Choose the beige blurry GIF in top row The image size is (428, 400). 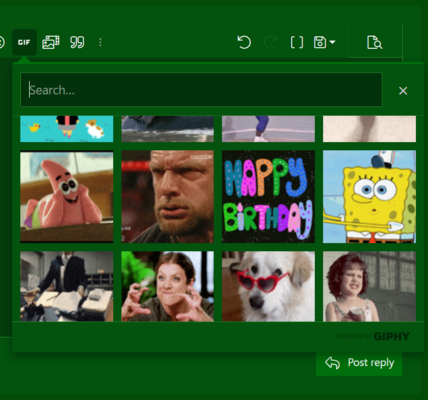click(369, 129)
